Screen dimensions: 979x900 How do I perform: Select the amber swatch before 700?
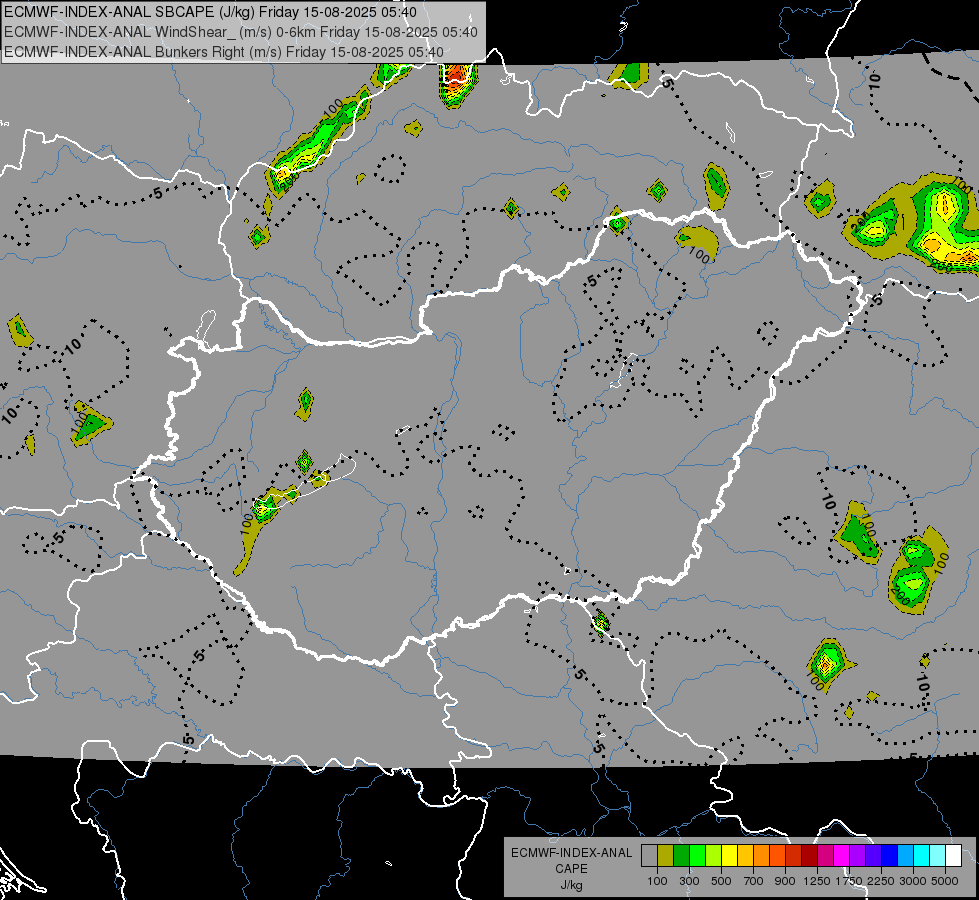click(745, 856)
